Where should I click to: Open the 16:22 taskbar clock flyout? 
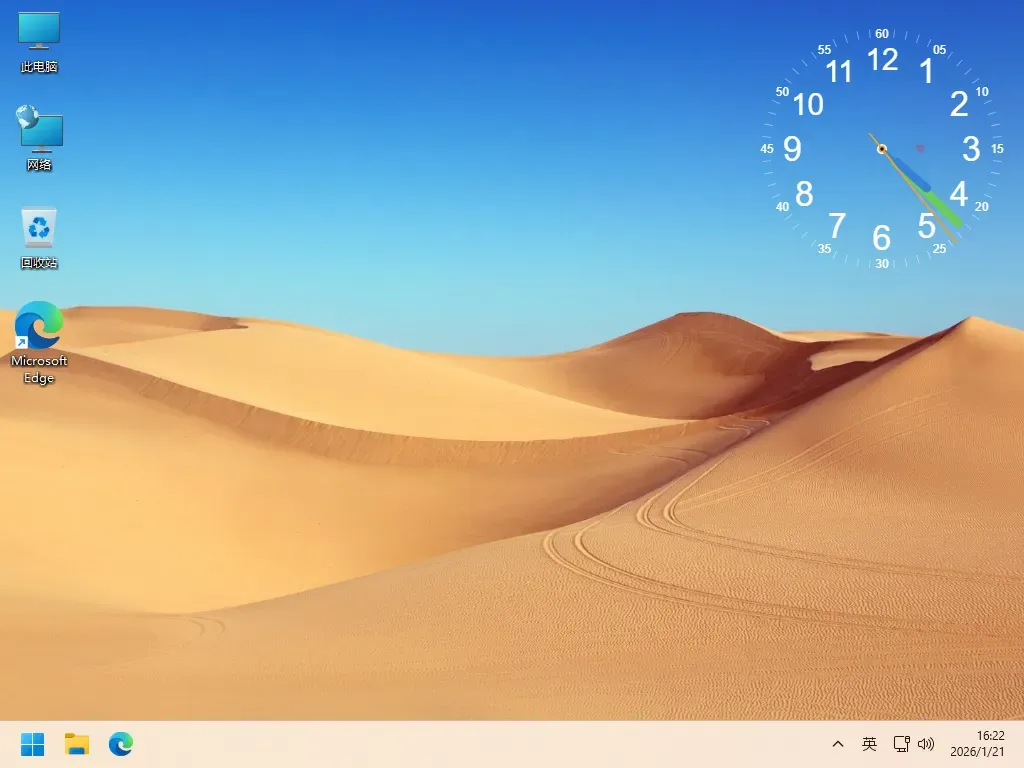coord(991,736)
